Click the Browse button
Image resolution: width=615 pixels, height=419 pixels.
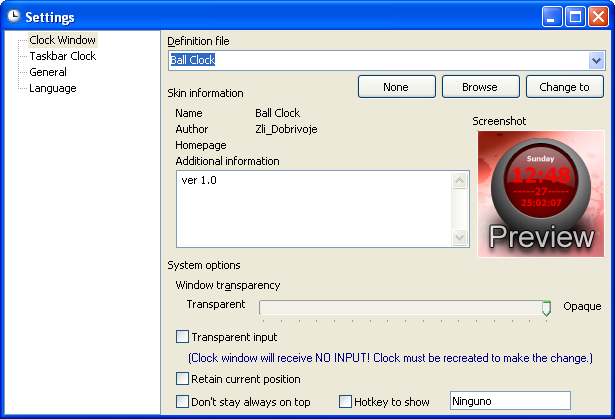[480, 87]
